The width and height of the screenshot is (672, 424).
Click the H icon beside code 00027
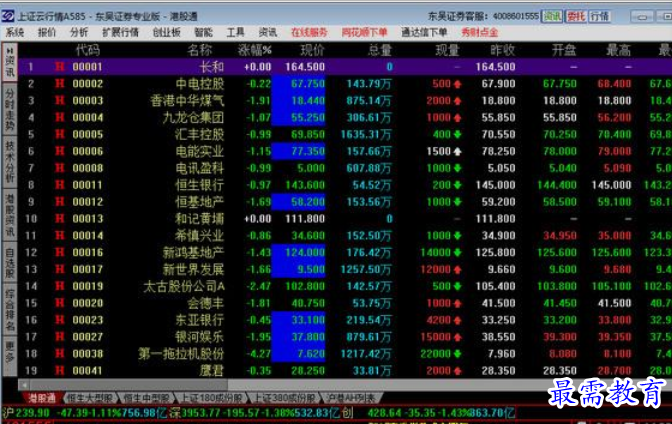60,337
